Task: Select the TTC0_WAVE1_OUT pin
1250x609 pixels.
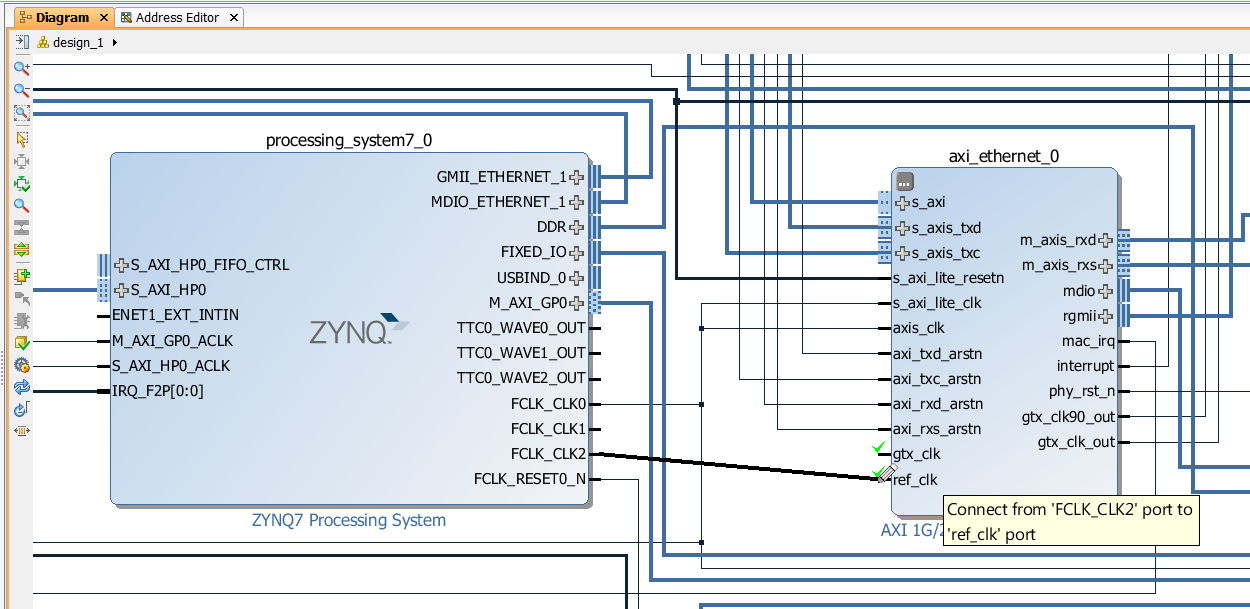Action: tap(521, 353)
